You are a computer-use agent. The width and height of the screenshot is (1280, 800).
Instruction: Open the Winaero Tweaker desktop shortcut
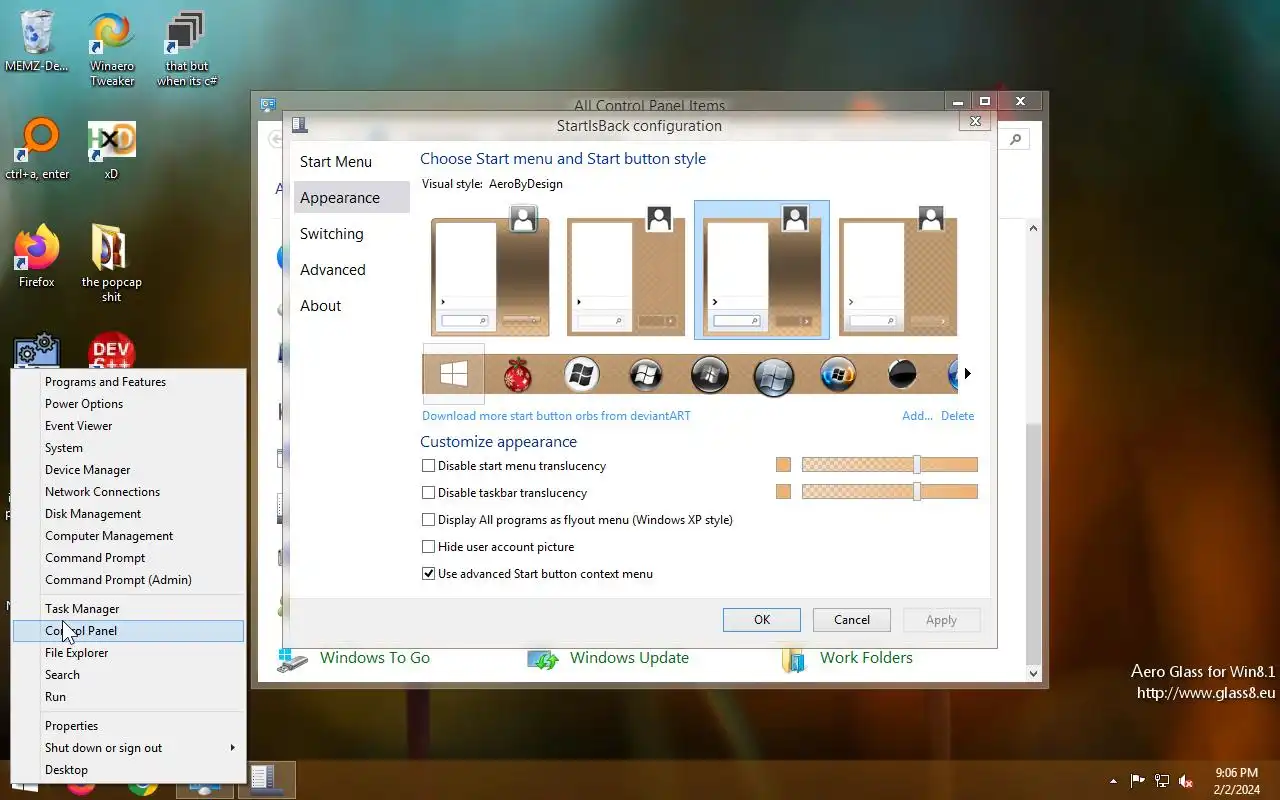tap(111, 49)
